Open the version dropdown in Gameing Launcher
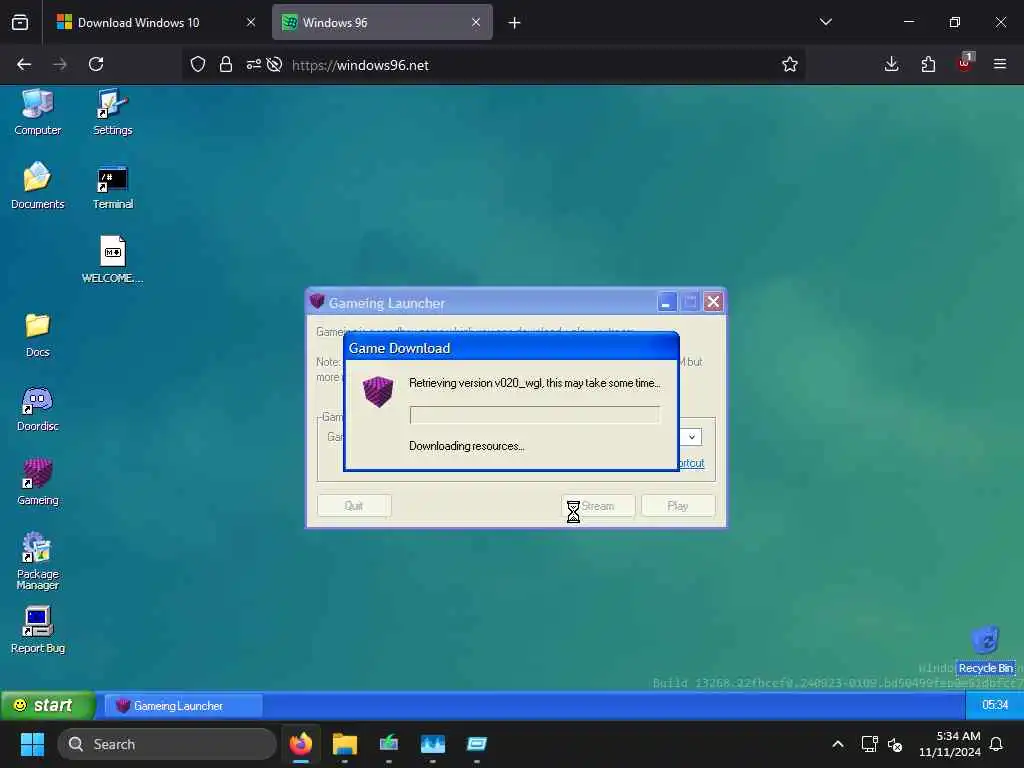Screen dimensions: 1024x768 pyautogui.click(x=692, y=437)
